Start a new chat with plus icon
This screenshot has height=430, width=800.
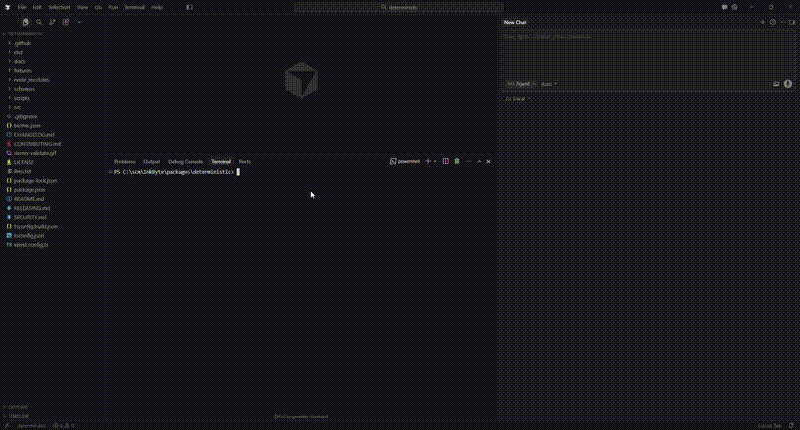[x=763, y=22]
